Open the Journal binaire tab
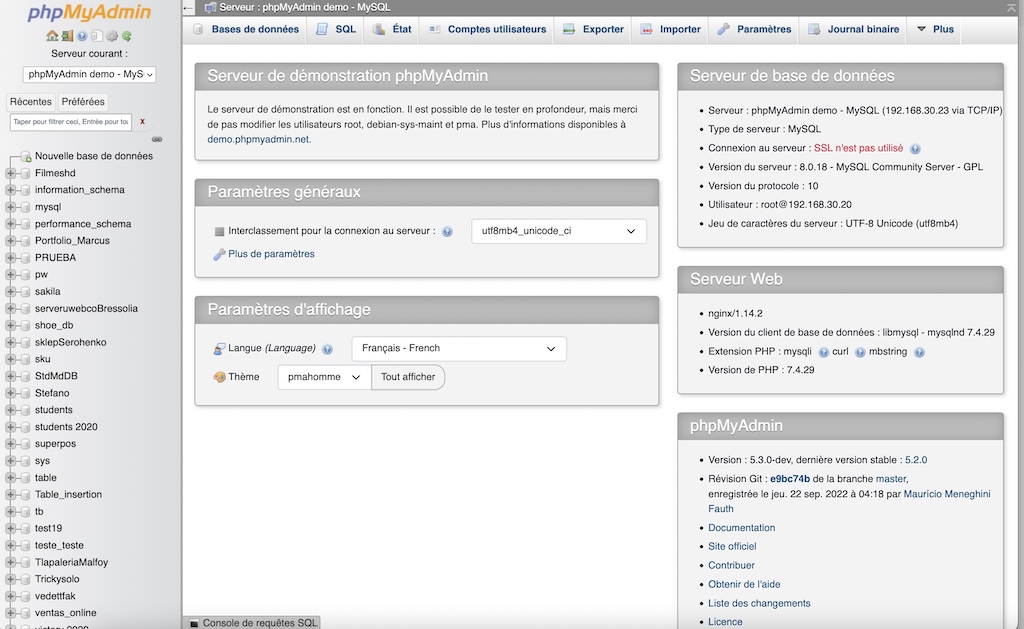1024x629 pixels. tap(854, 29)
